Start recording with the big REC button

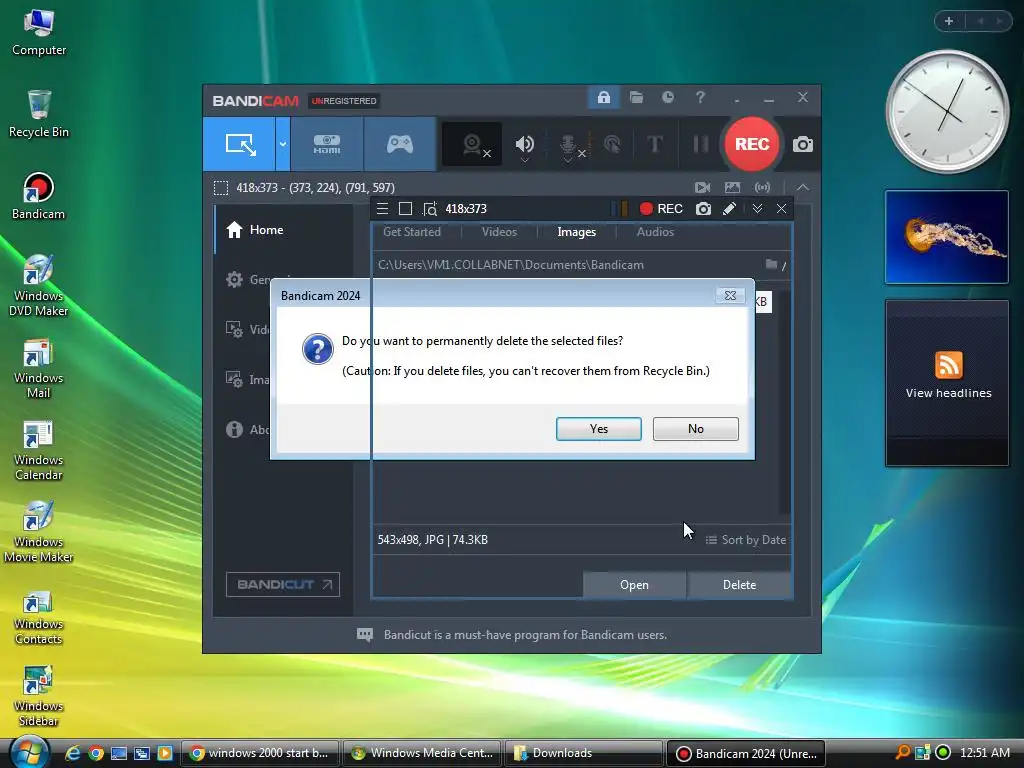[752, 144]
